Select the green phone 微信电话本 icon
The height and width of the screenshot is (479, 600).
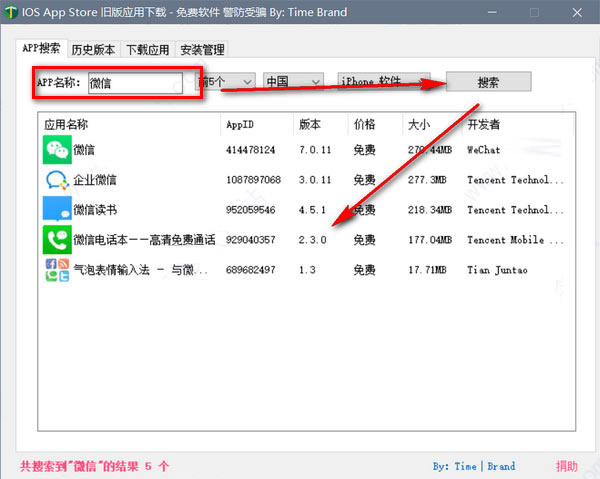(57, 240)
